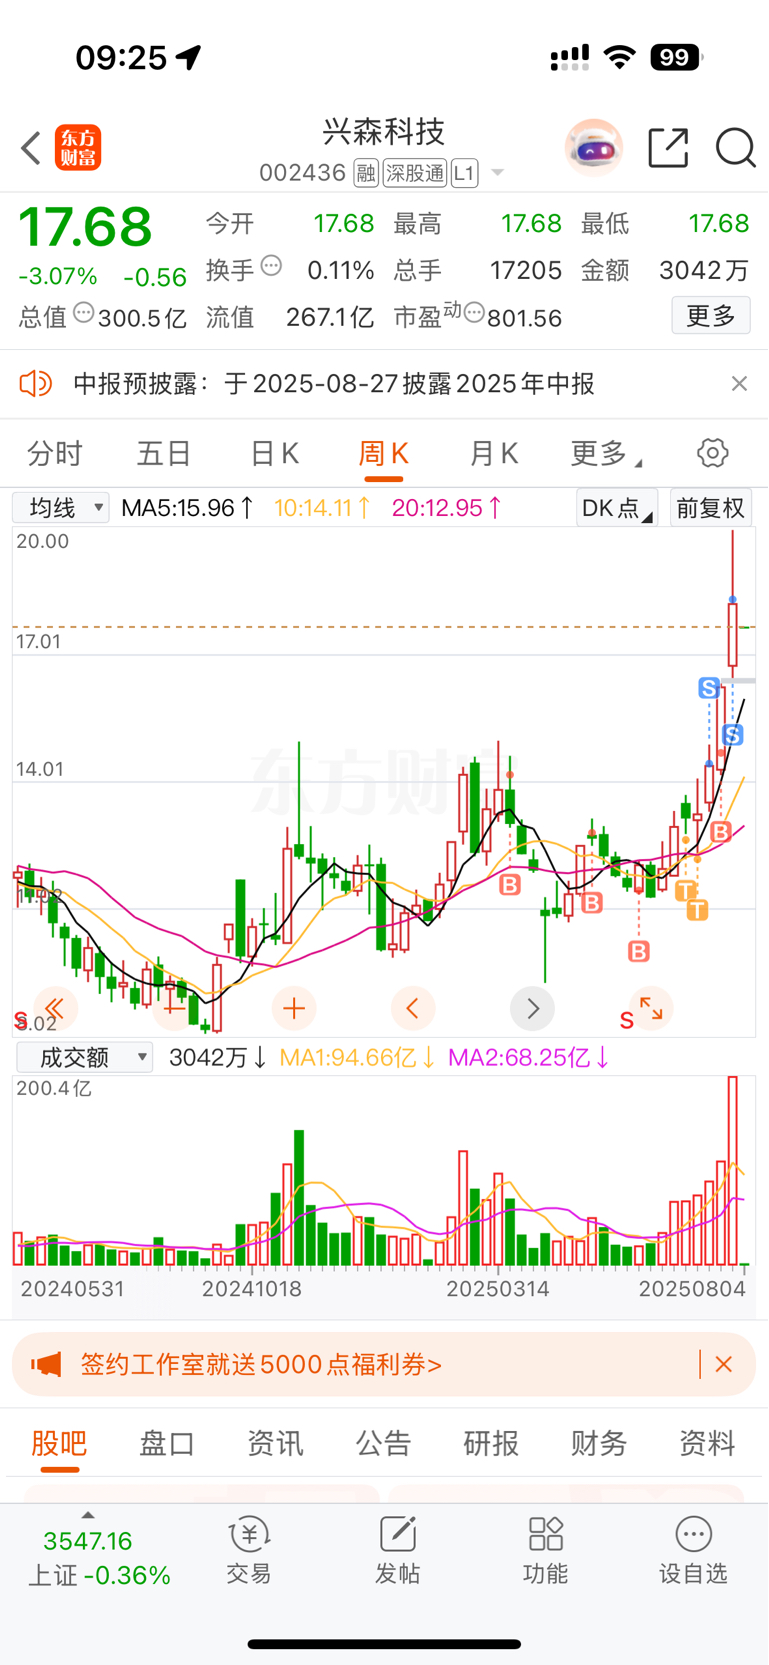Switch to 月K chart tab
The image size is (769, 1665).
coord(493,454)
